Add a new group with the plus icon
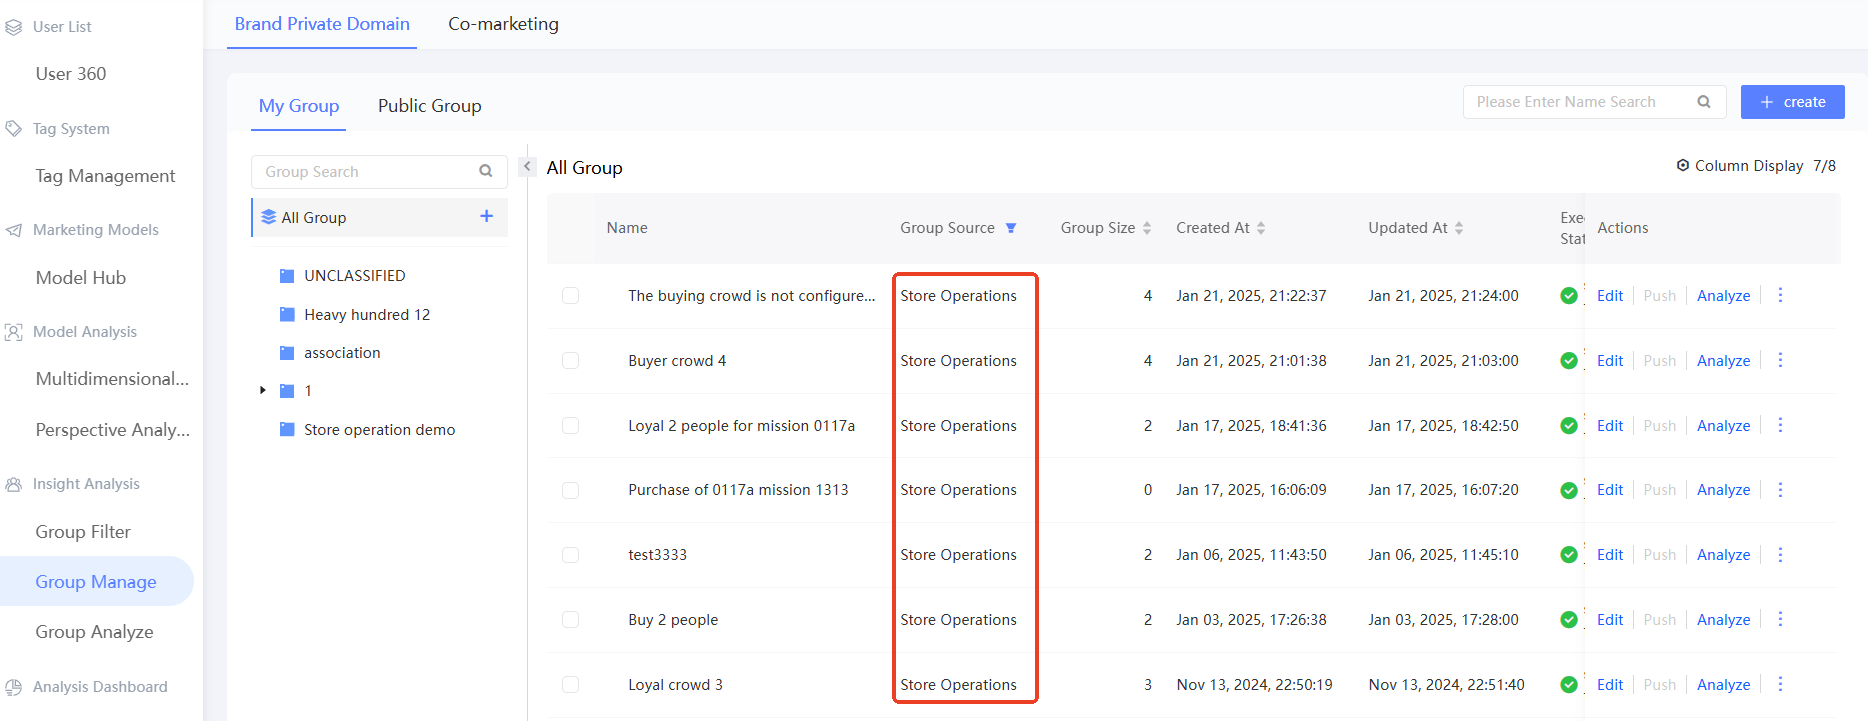 tap(487, 216)
